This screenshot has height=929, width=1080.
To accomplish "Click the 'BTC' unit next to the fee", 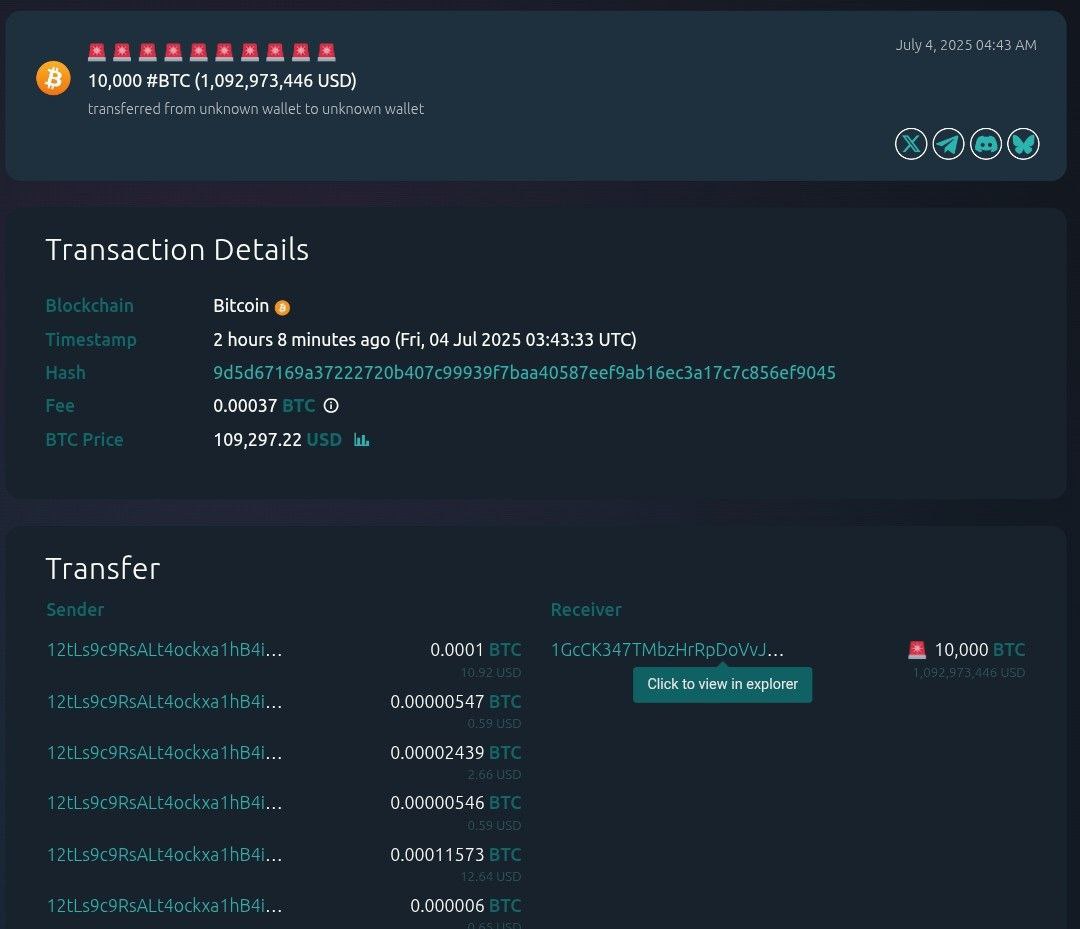I will 299,406.
